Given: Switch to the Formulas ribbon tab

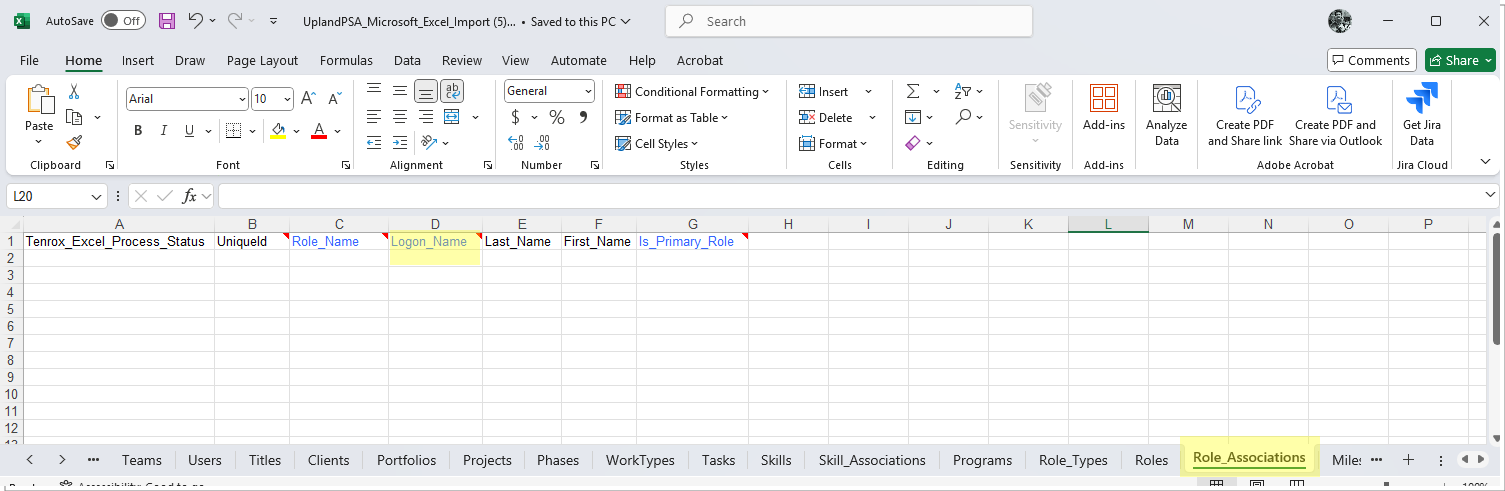Looking at the screenshot, I should (346, 60).
